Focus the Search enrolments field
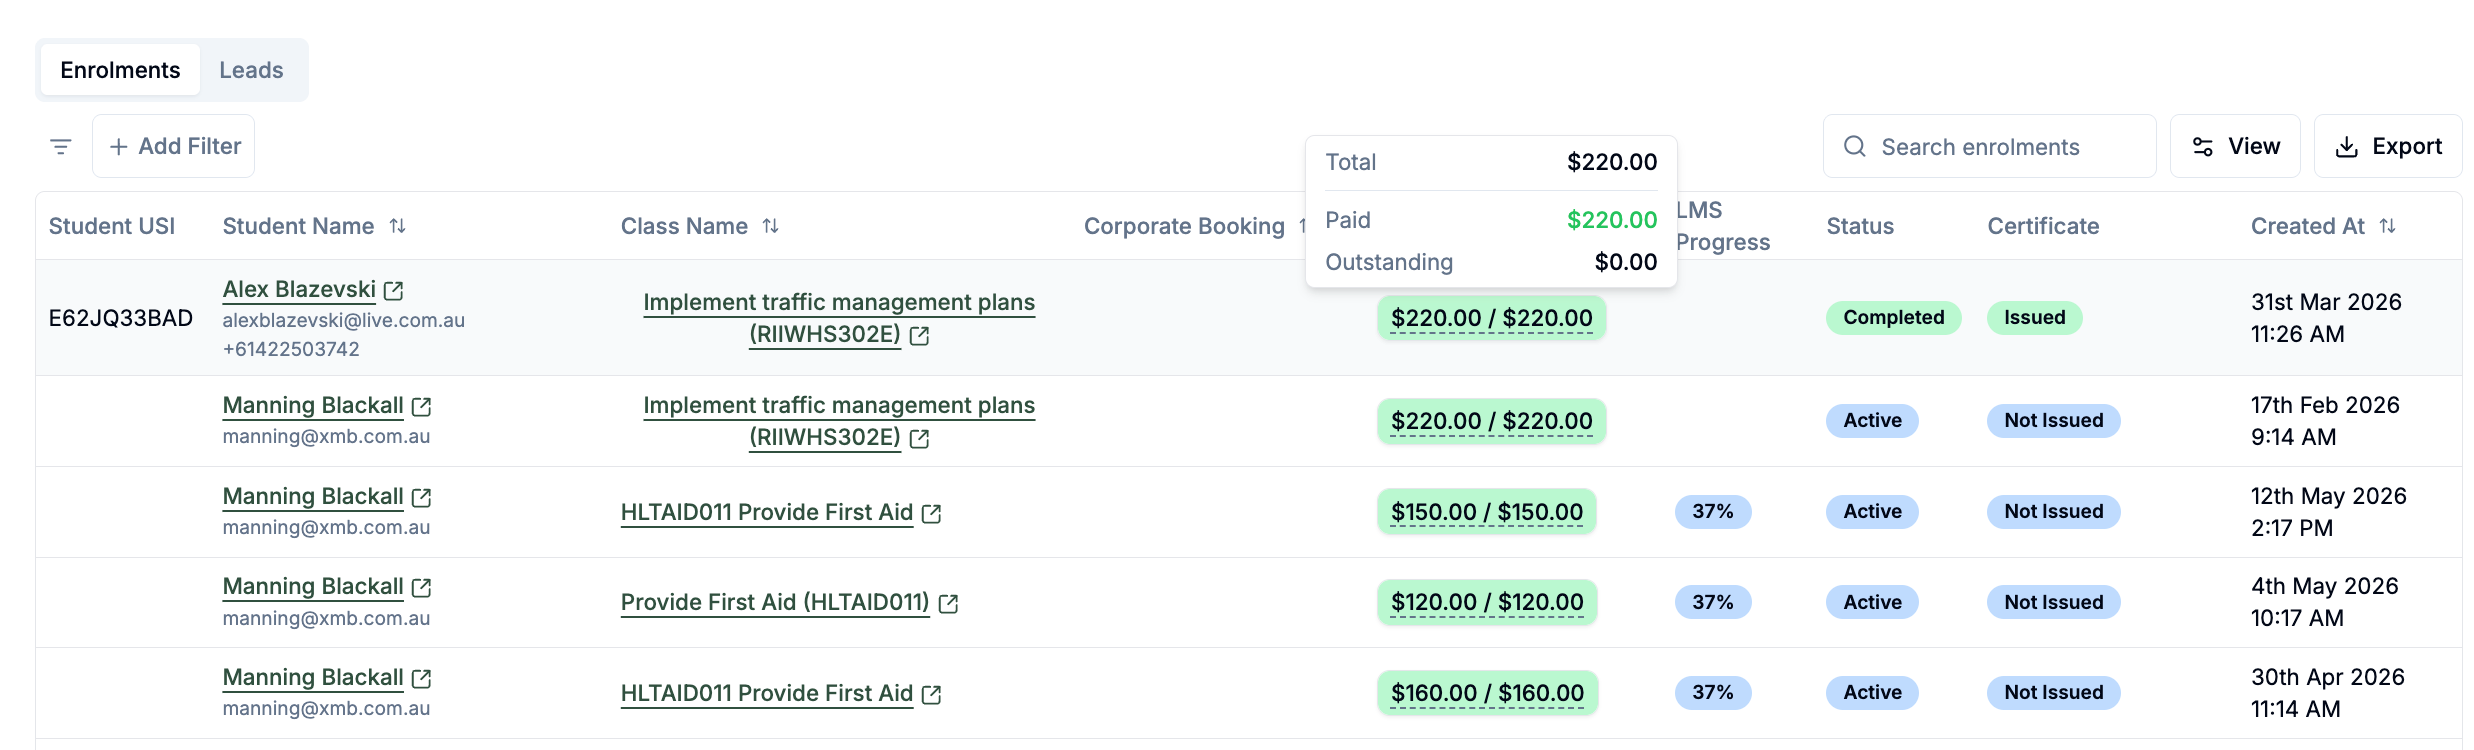2474x750 pixels. 1989,146
